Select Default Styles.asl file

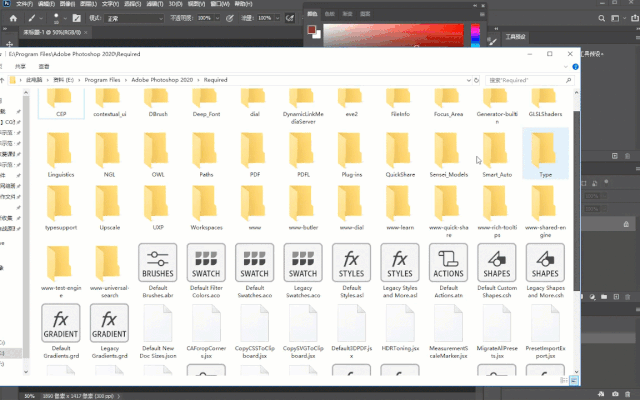click(351, 271)
